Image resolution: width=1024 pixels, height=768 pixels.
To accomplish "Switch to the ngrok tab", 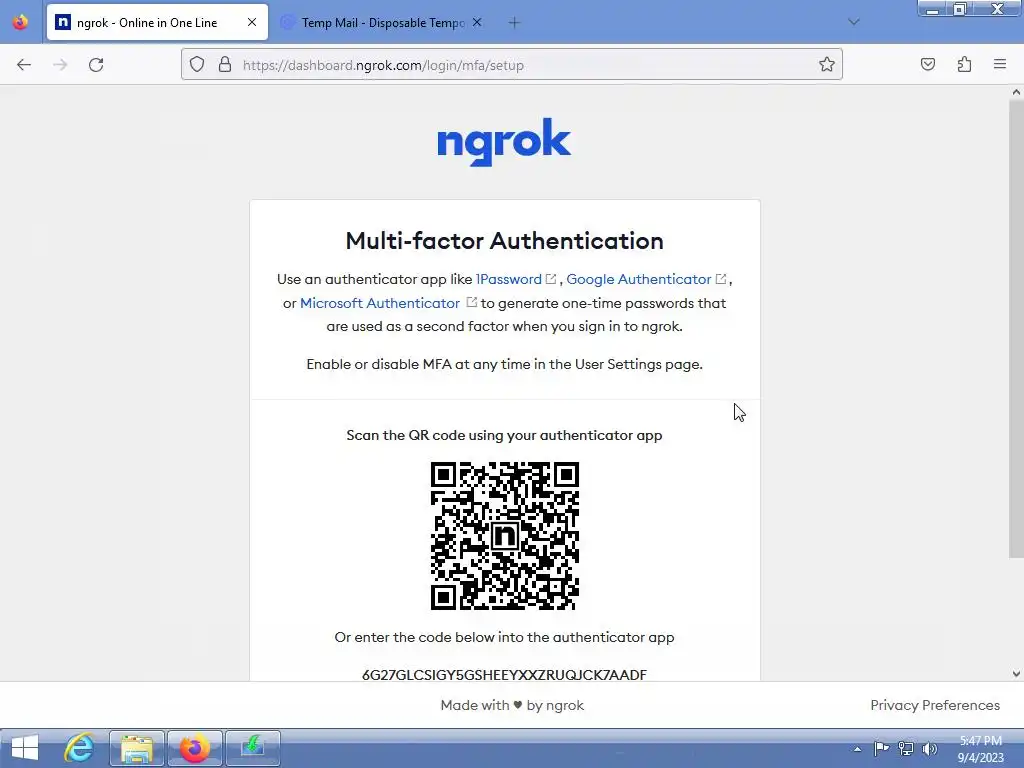I will [x=157, y=22].
